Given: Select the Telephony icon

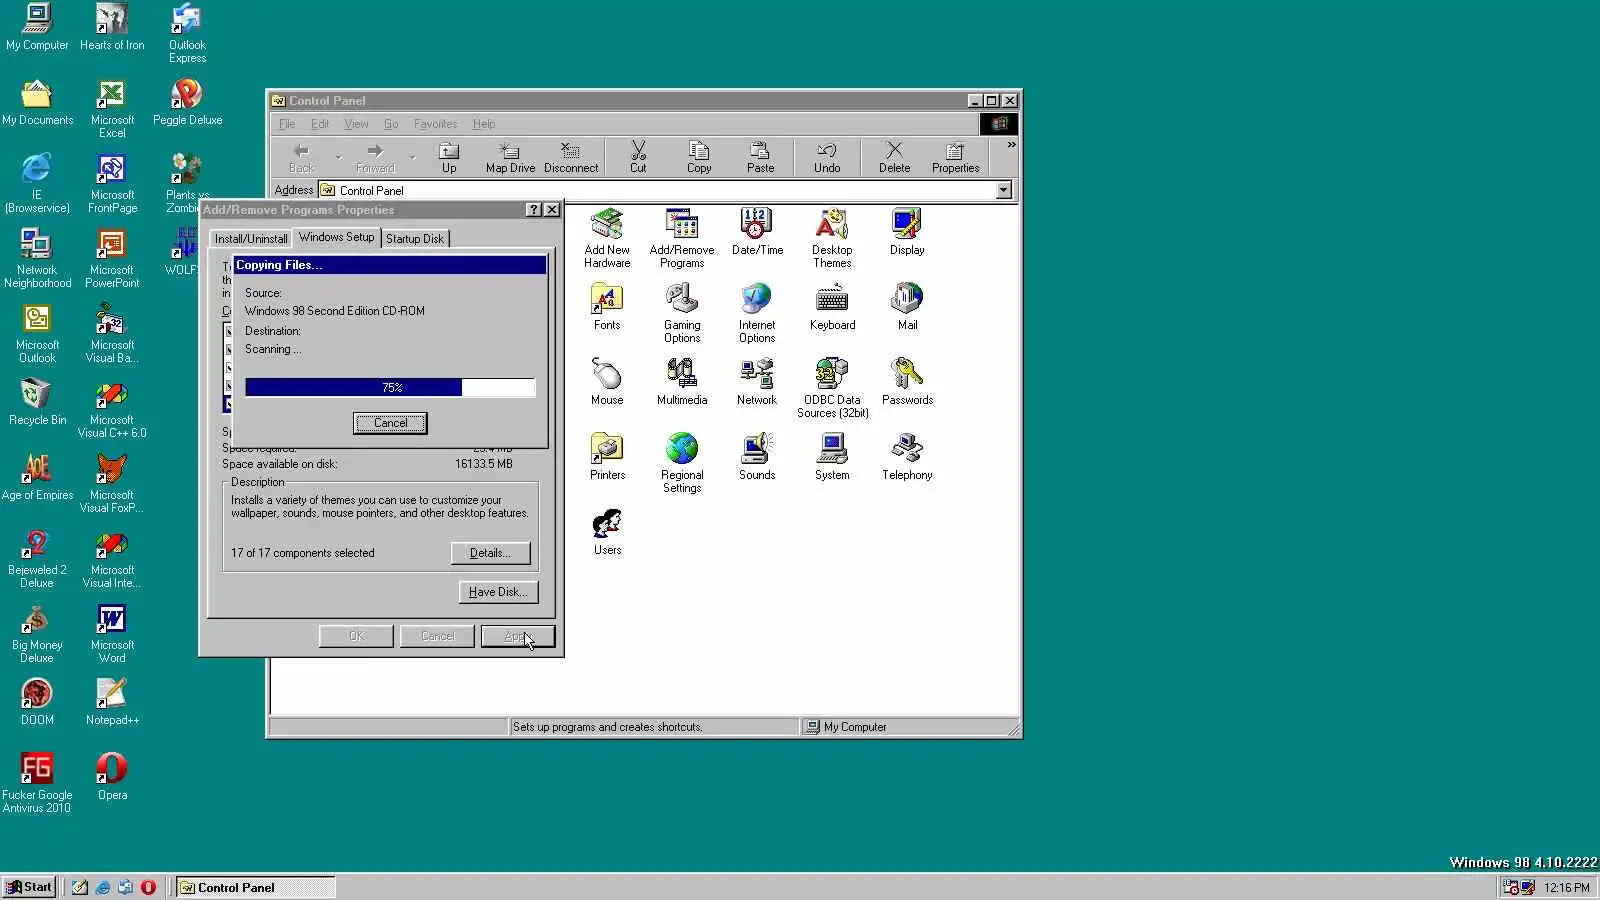Looking at the screenshot, I should 907,457.
